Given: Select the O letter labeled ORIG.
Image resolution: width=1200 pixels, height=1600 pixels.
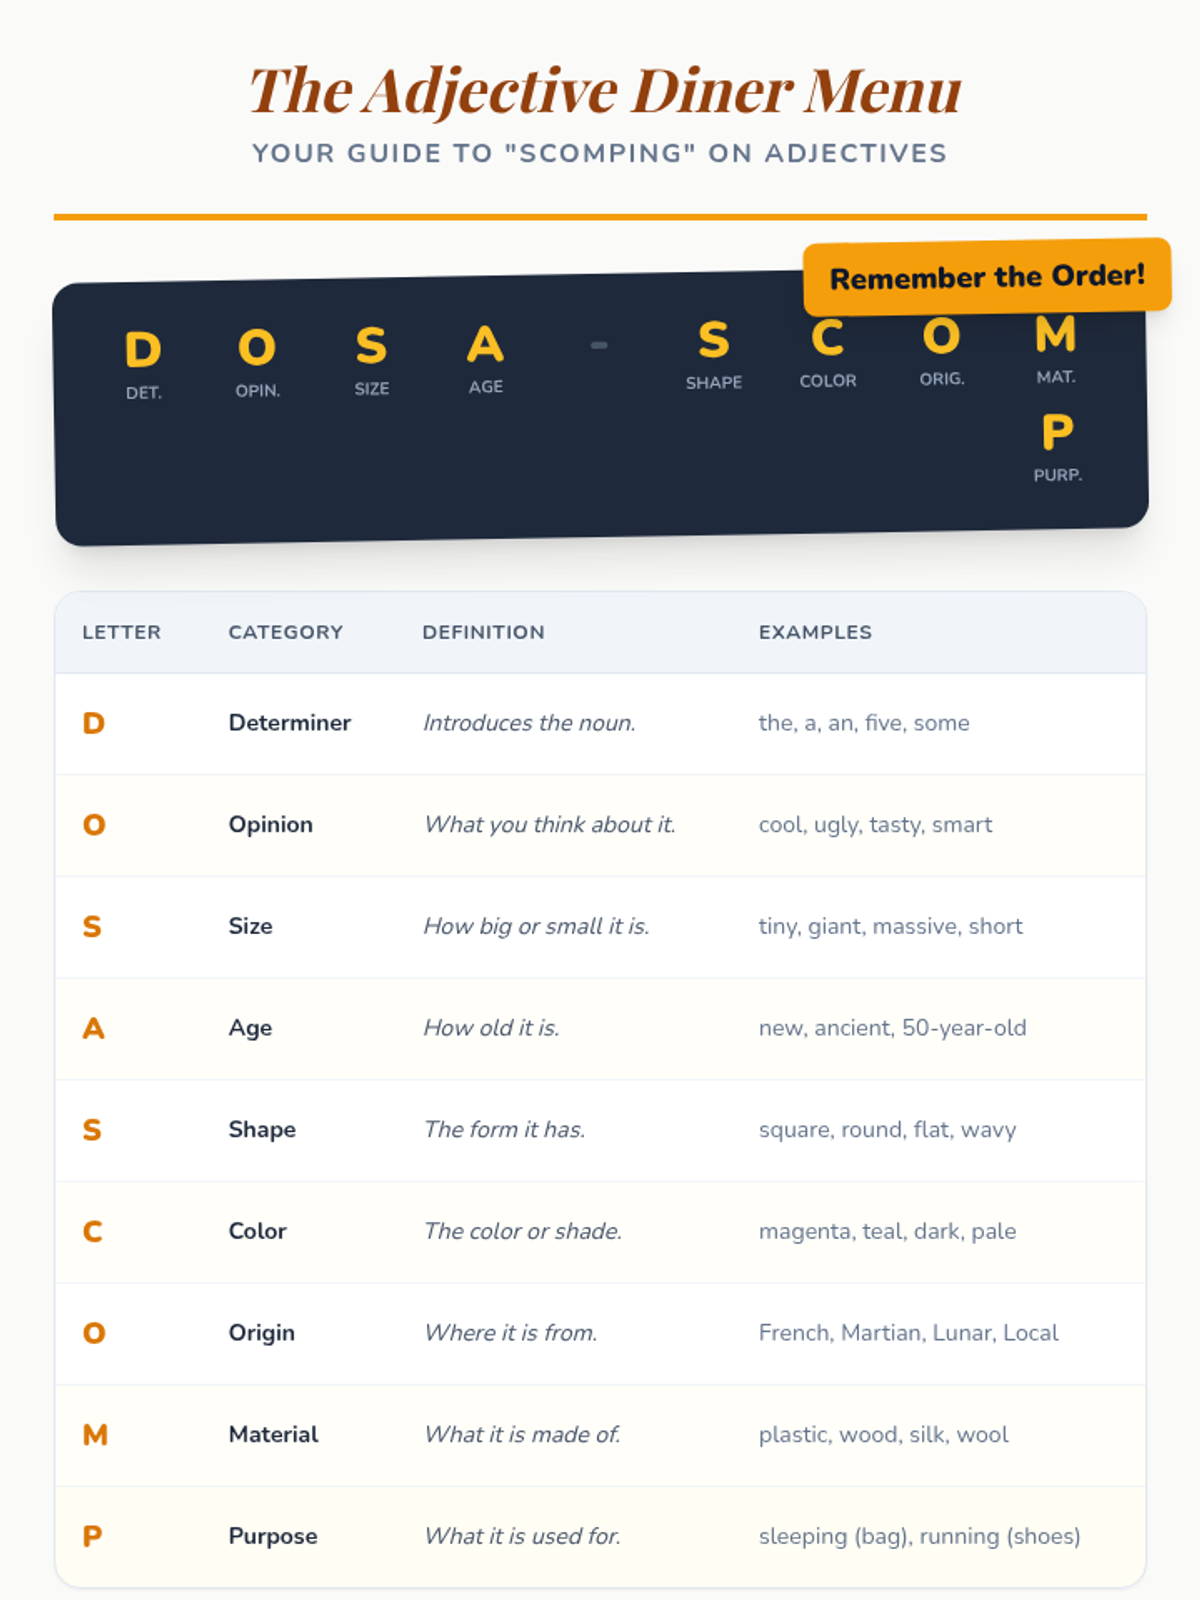Looking at the screenshot, I should [x=942, y=336].
